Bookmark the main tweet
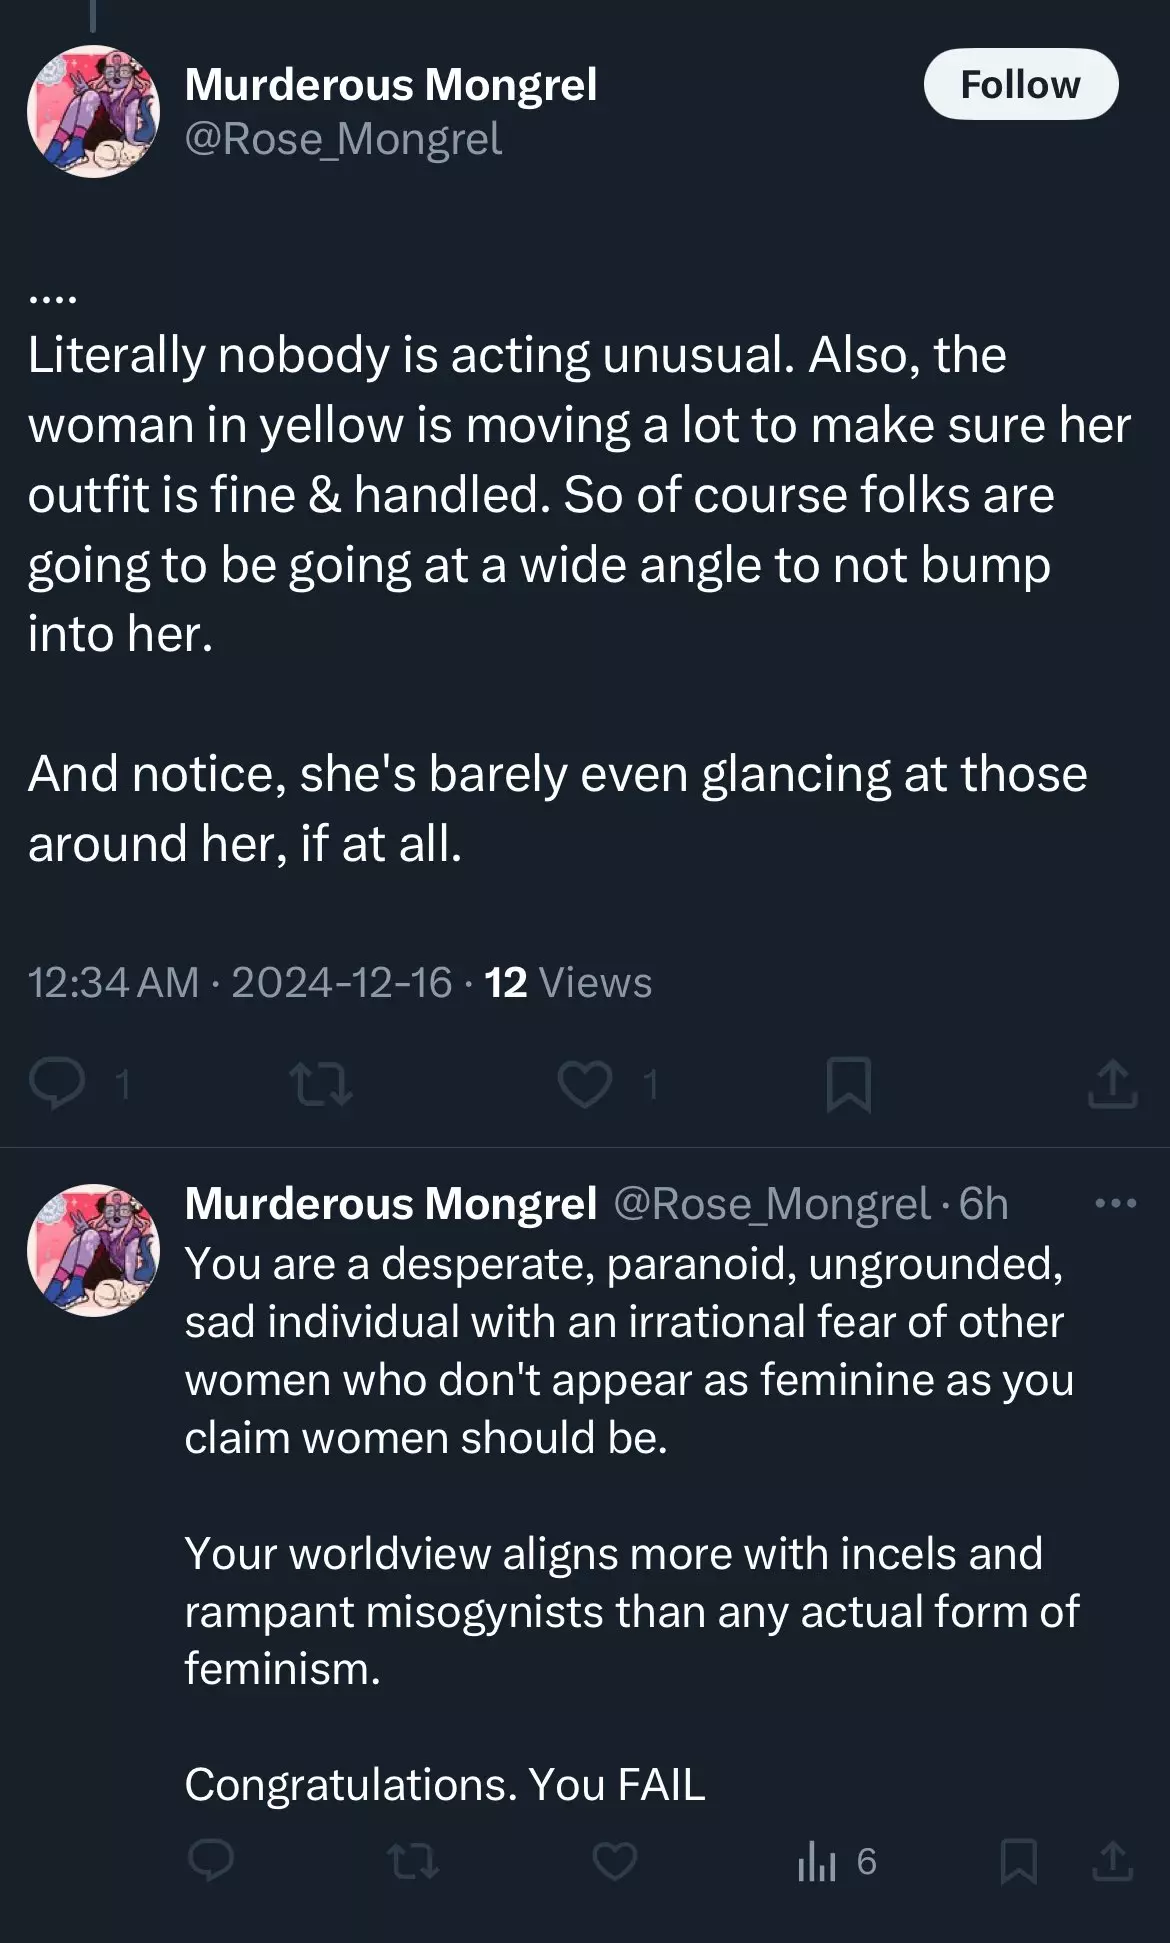The image size is (1170, 1943). pos(849,1084)
